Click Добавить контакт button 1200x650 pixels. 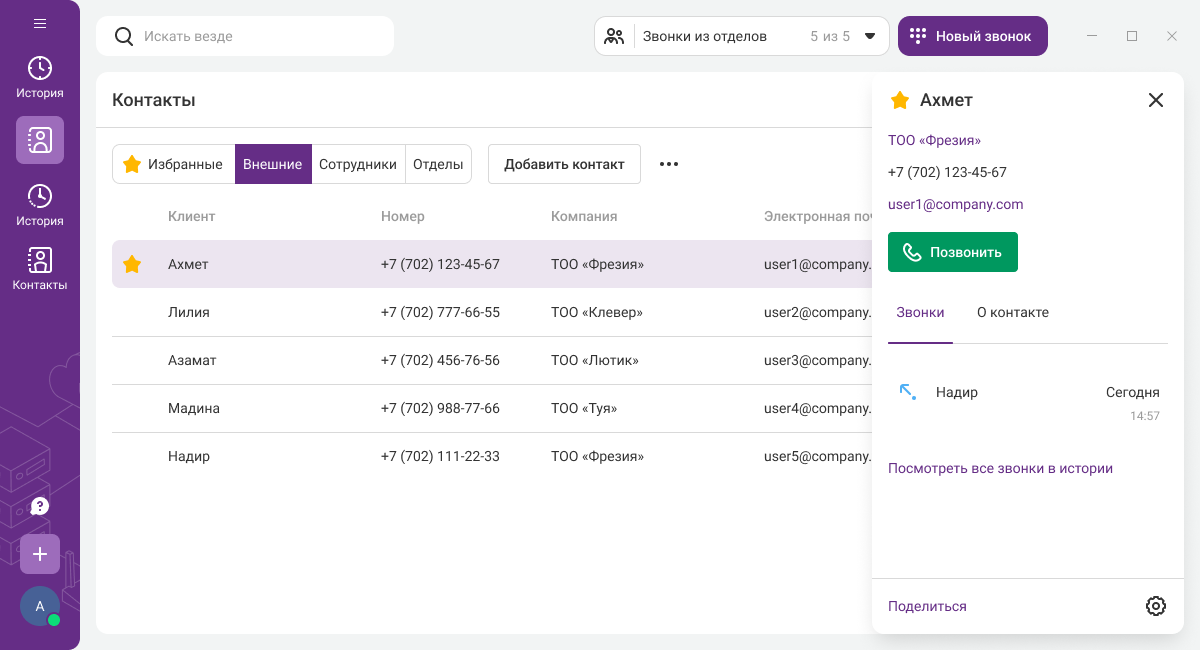coord(564,164)
